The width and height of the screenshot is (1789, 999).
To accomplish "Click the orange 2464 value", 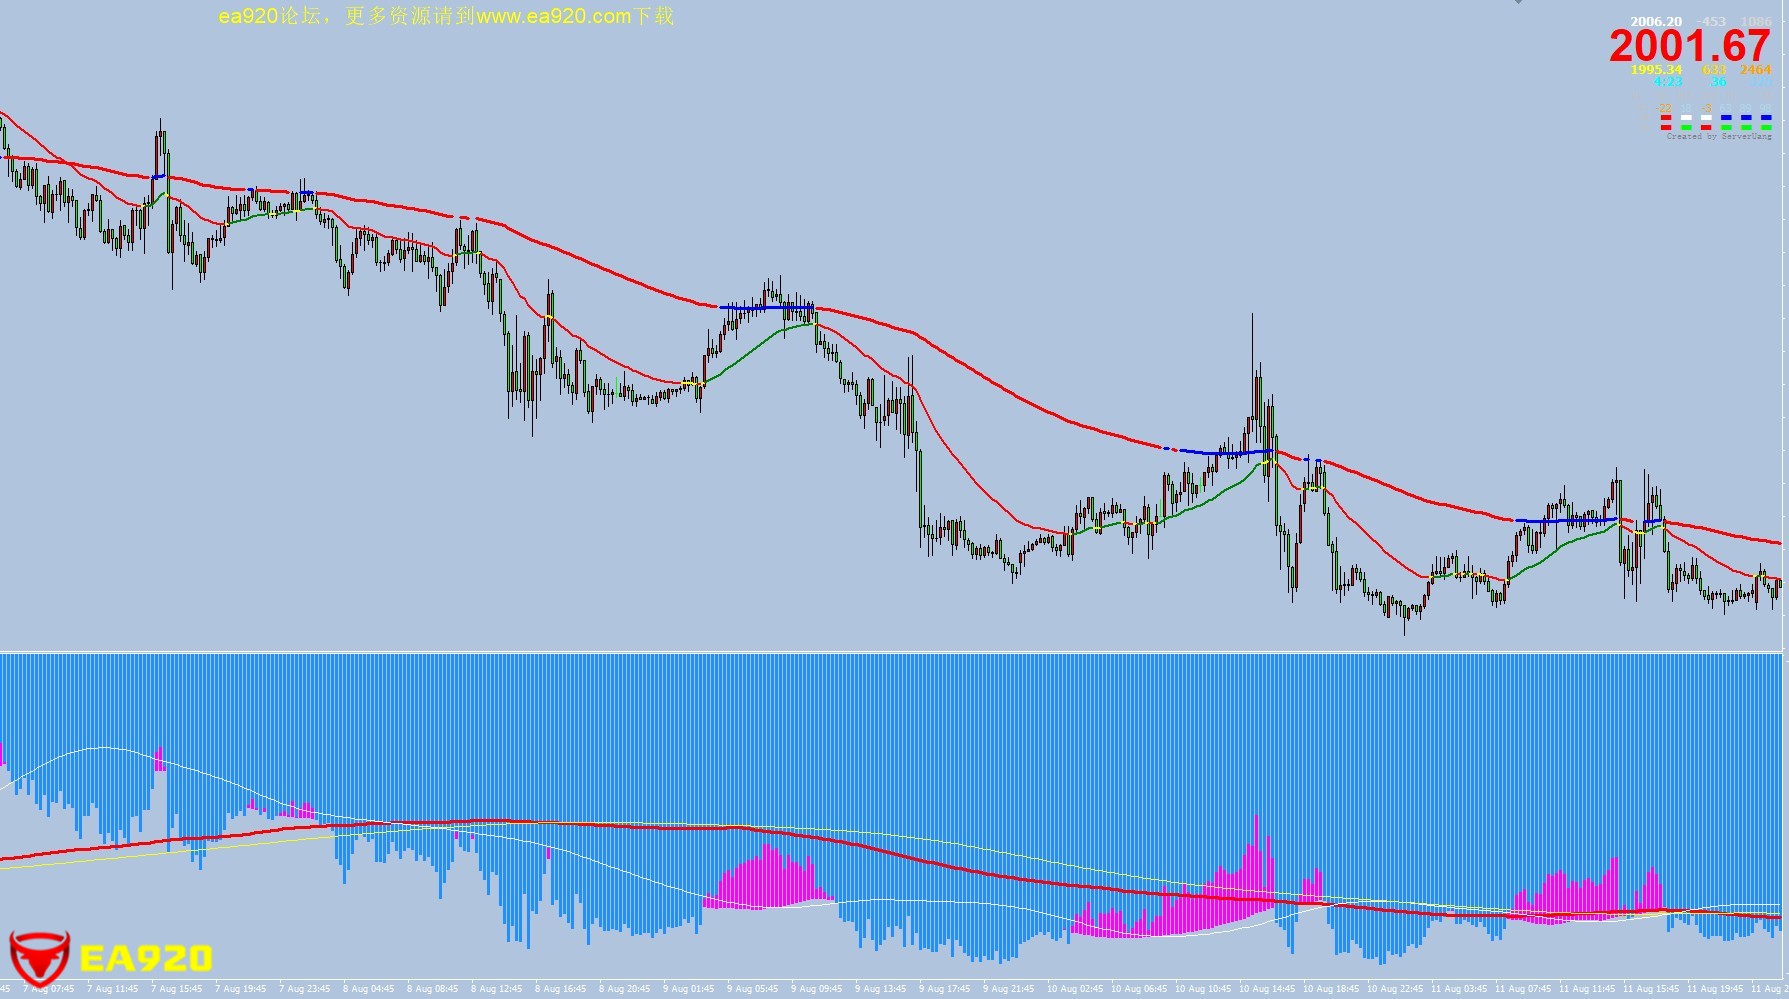I will tap(1755, 70).
